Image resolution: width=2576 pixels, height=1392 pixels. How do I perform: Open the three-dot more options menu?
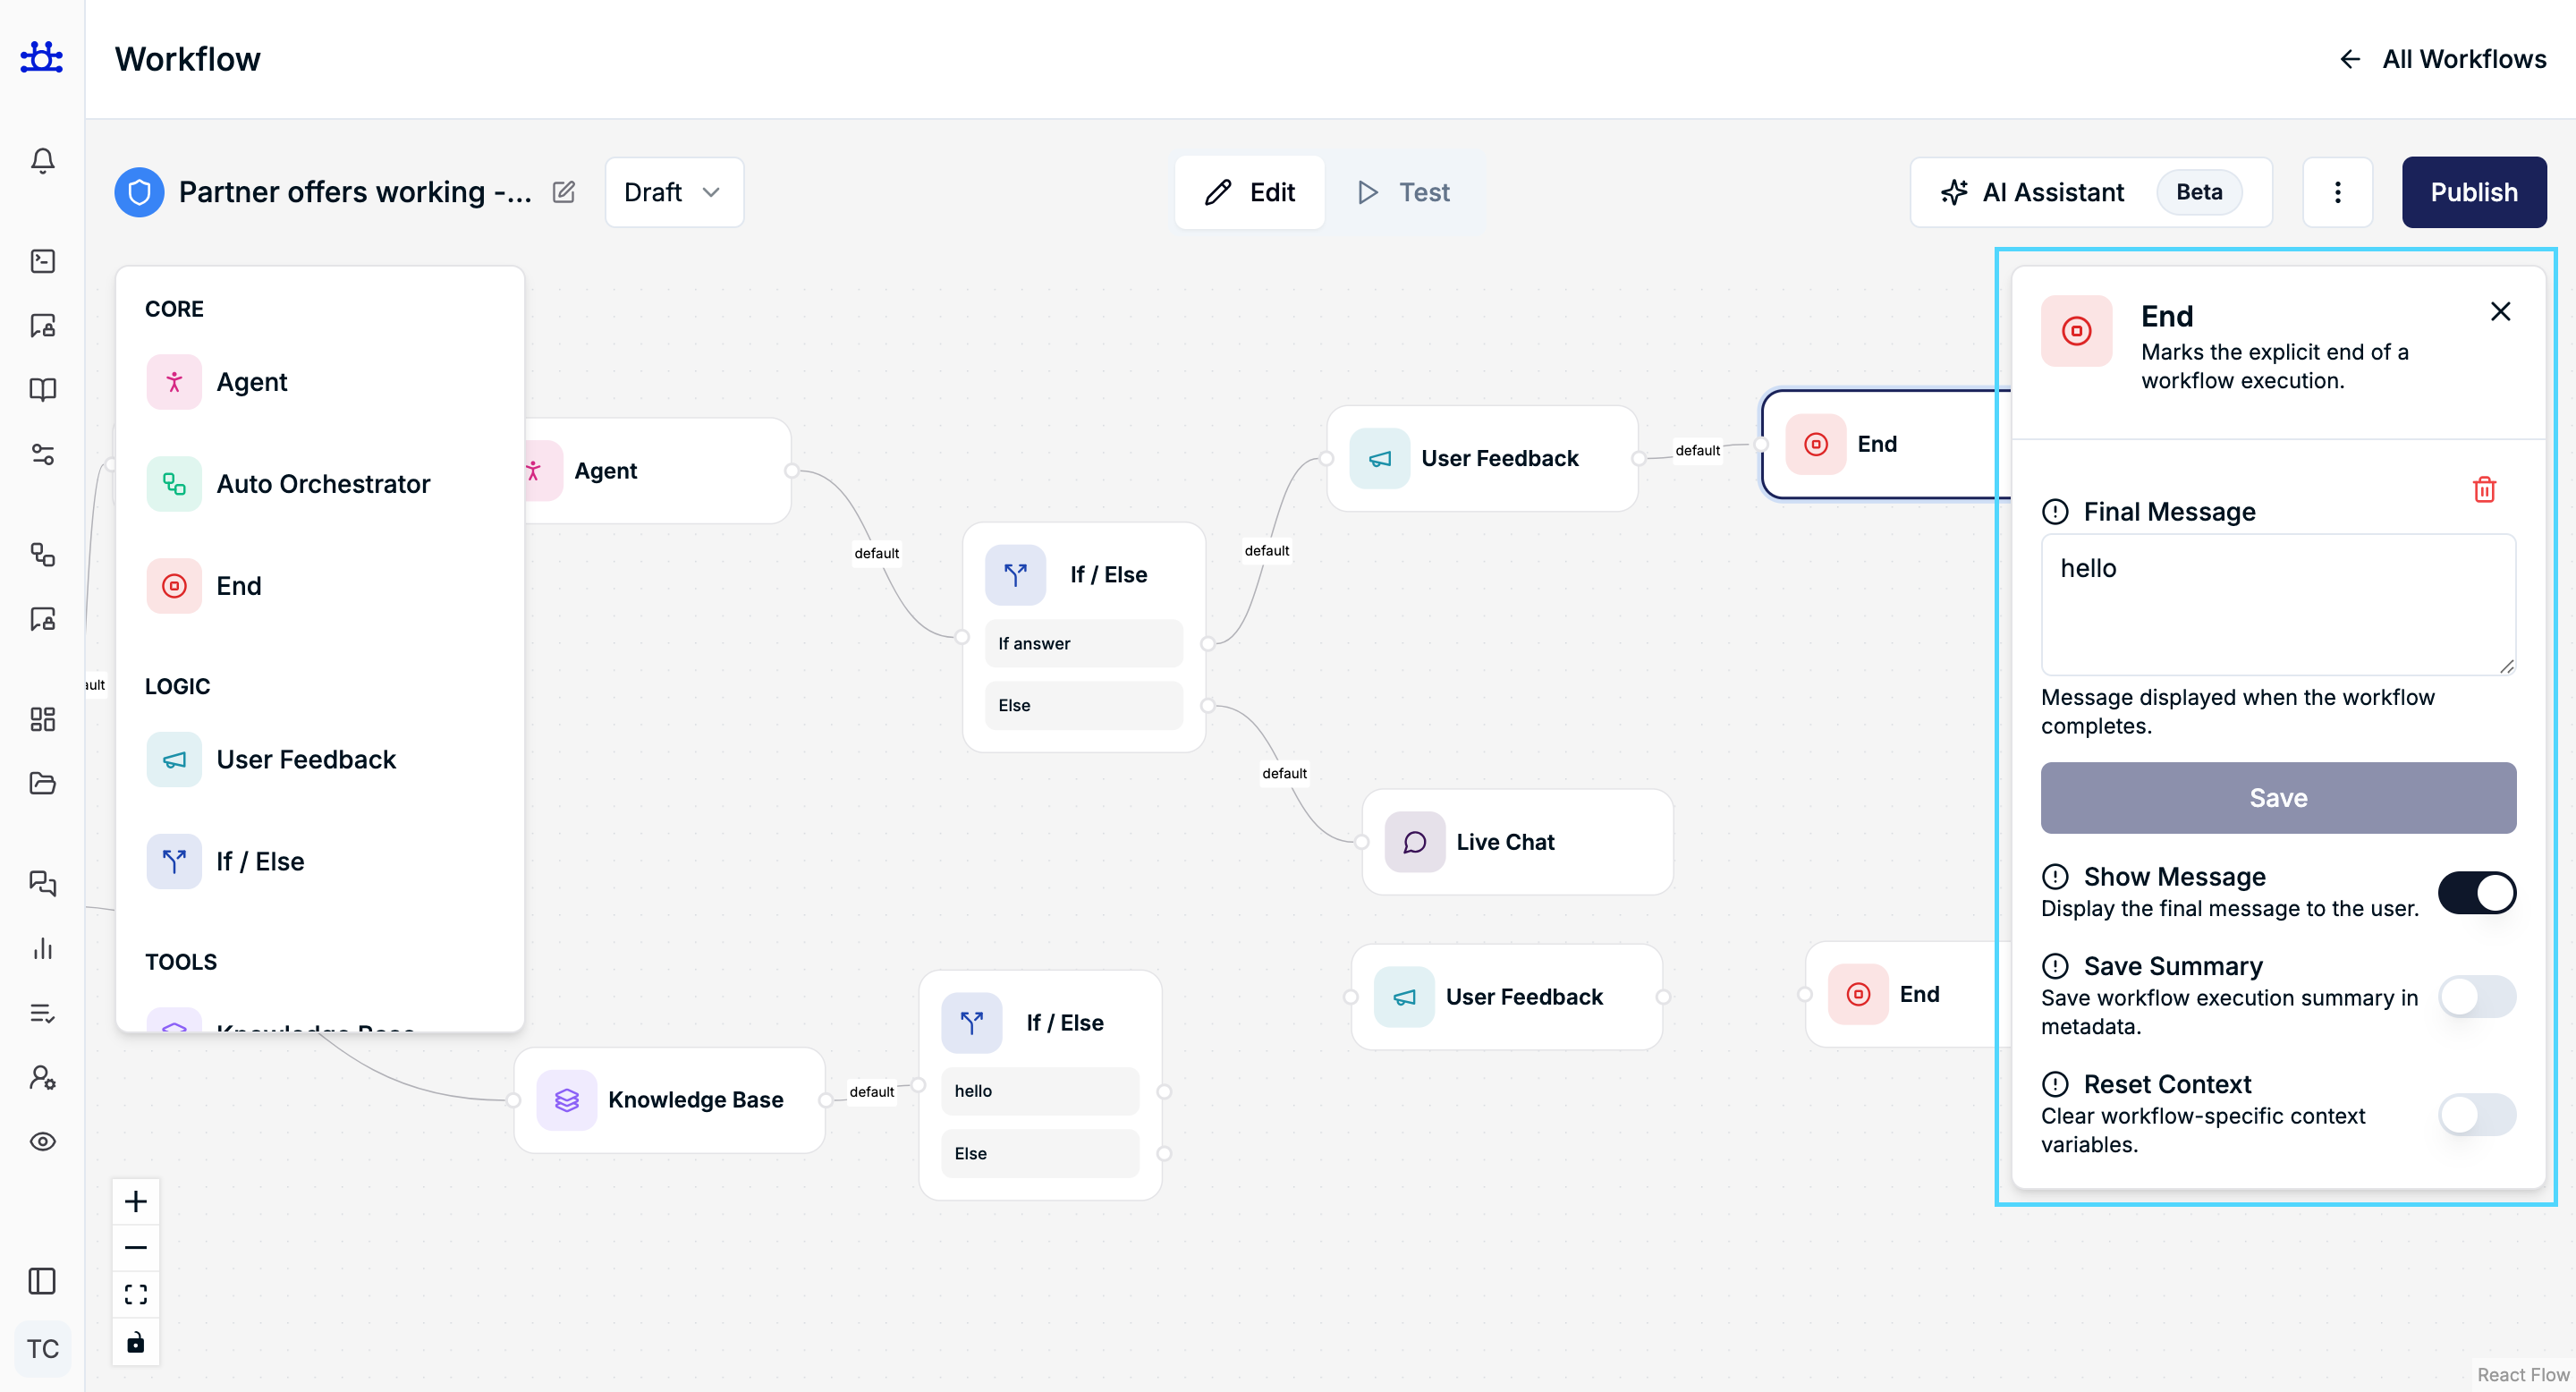click(2337, 192)
